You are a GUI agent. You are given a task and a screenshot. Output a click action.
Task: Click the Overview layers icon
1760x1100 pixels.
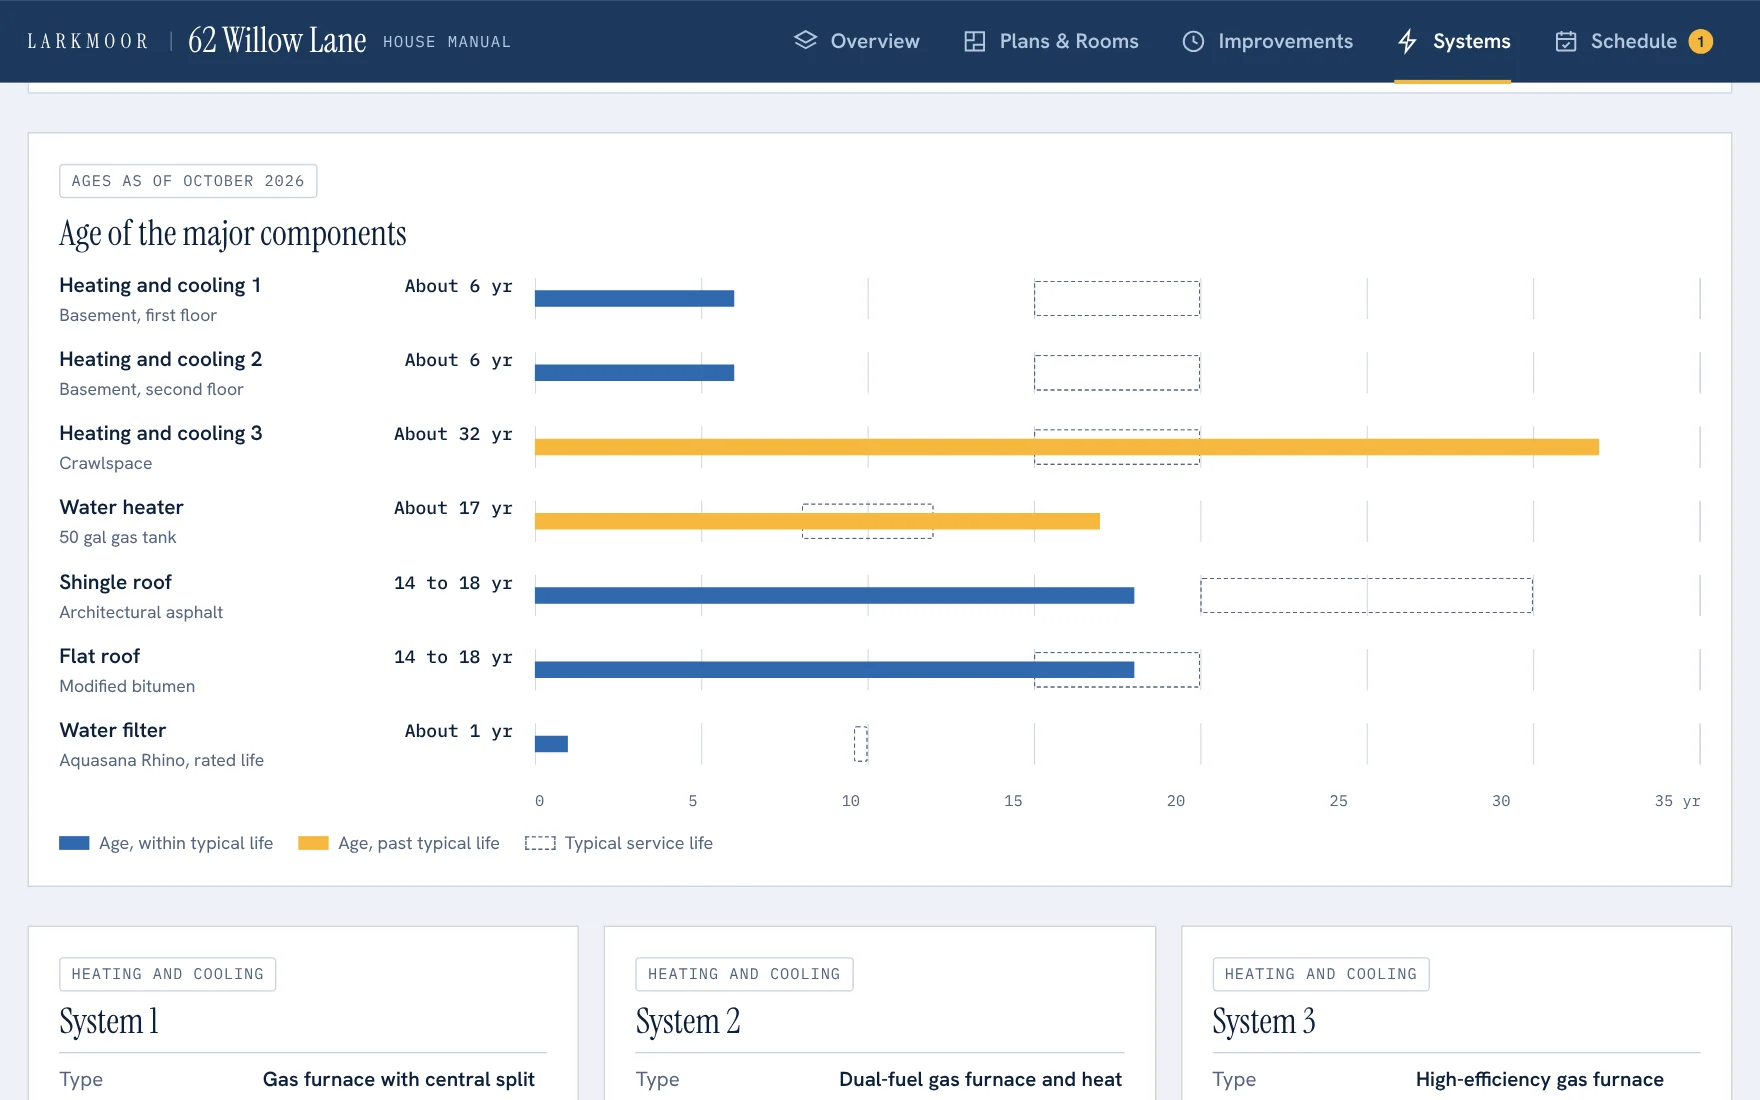[x=805, y=41]
